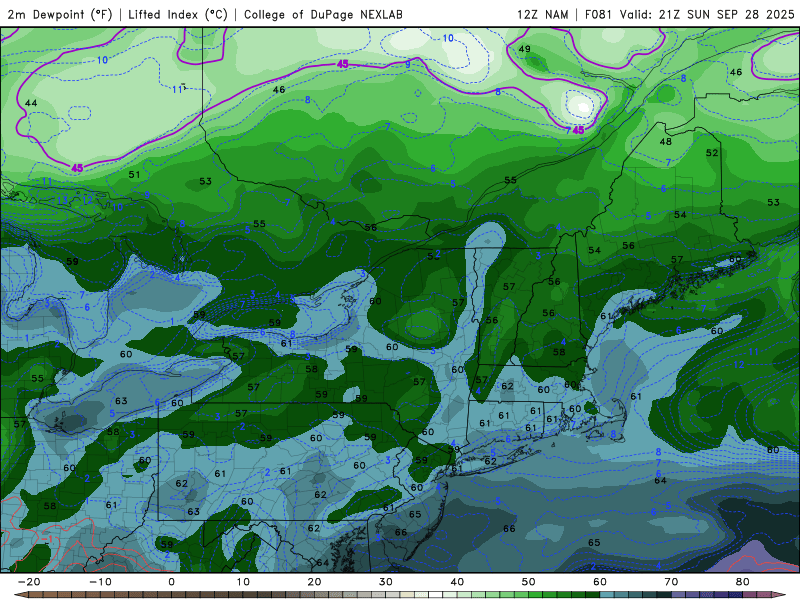Click the '30' color scale label
This screenshot has height=600, width=800.
point(386,582)
